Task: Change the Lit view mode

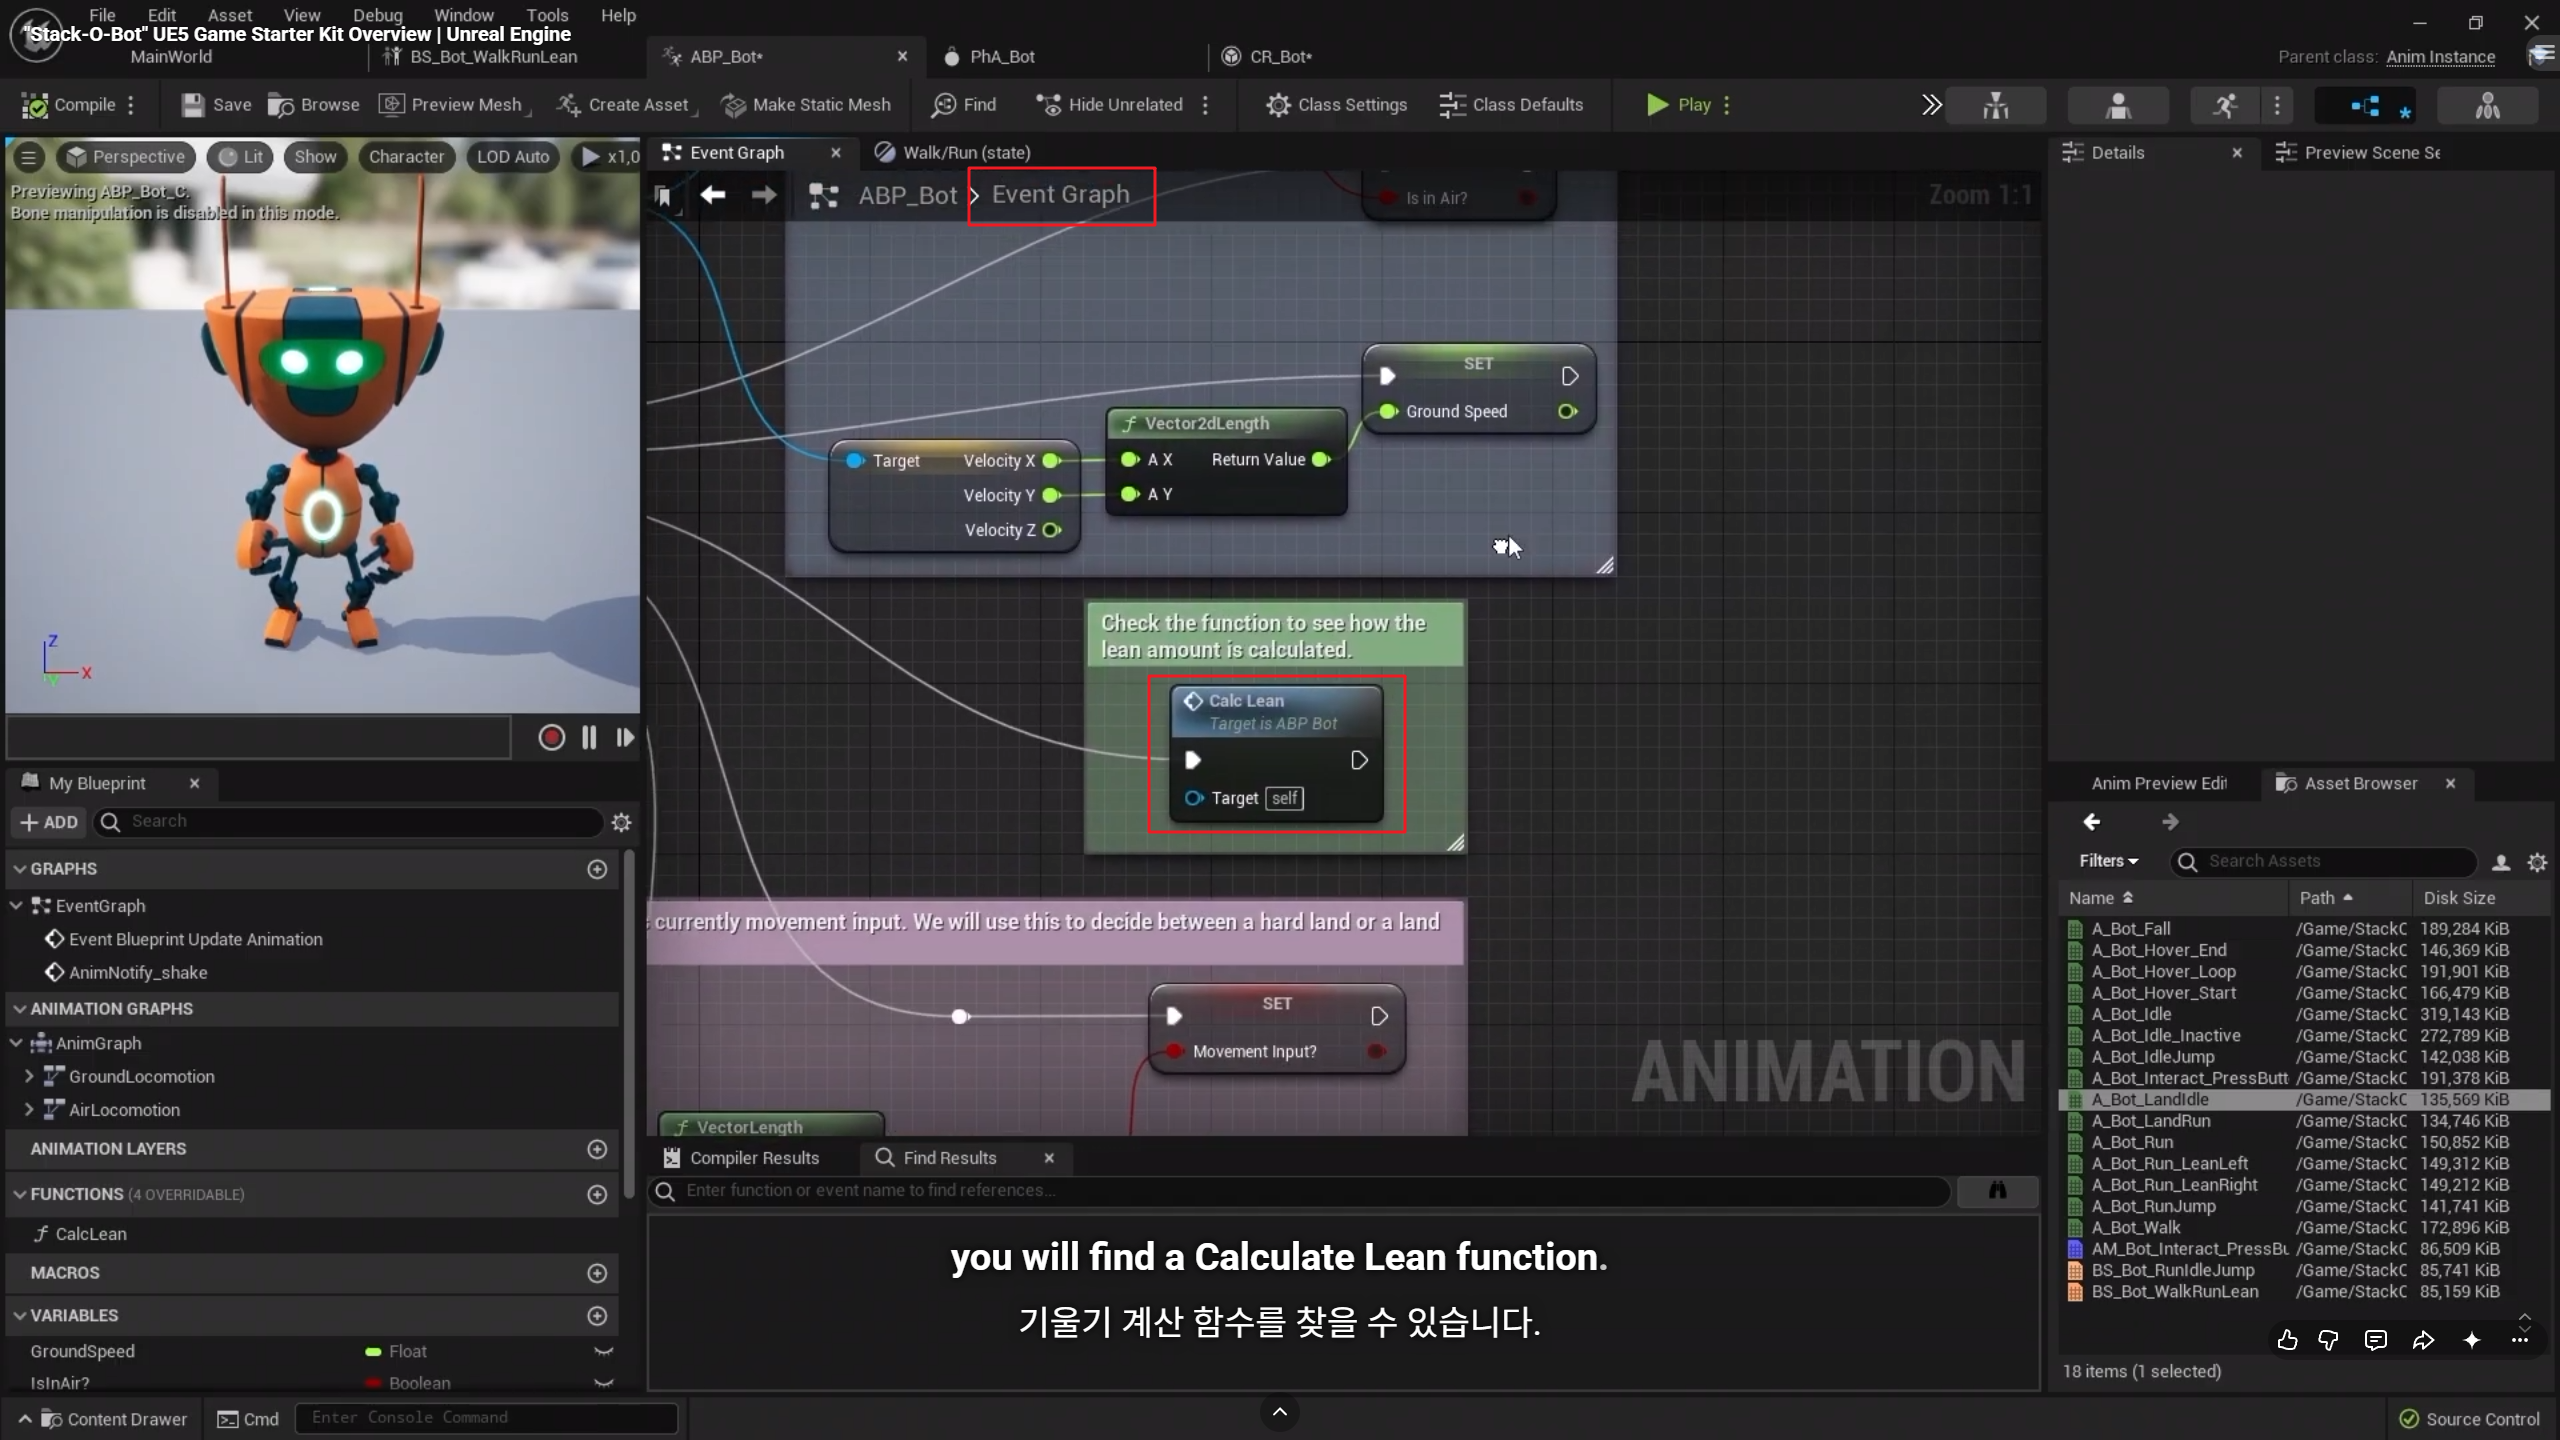Action: pyautogui.click(x=240, y=157)
